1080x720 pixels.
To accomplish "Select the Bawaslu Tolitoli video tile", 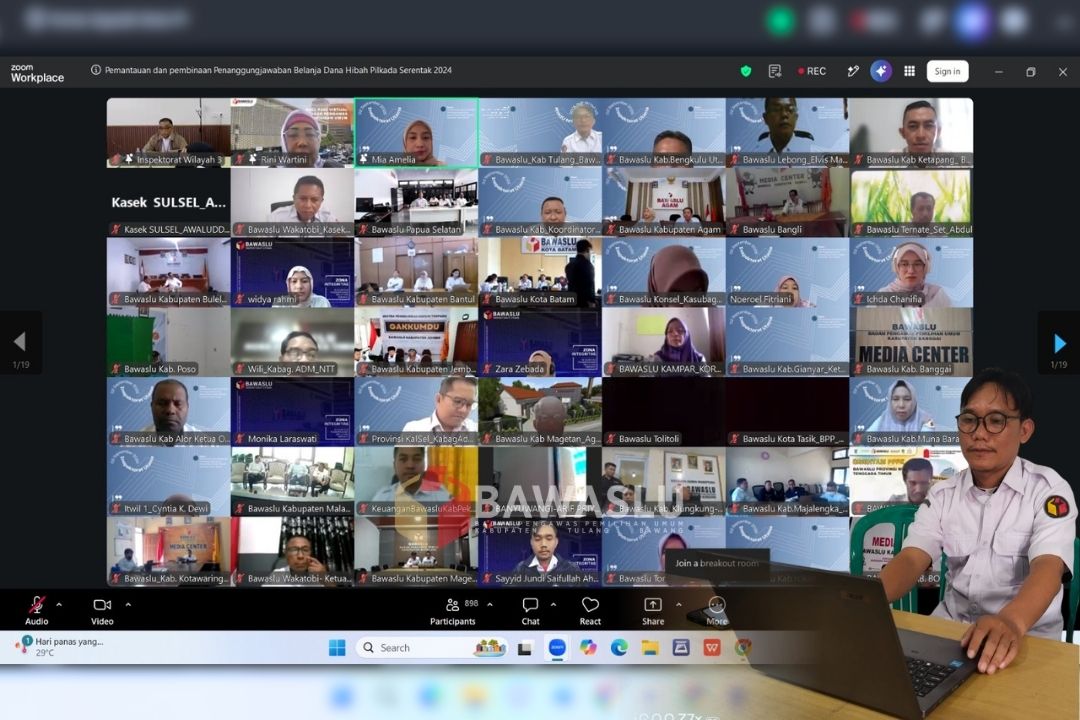I will click(x=663, y=412).
